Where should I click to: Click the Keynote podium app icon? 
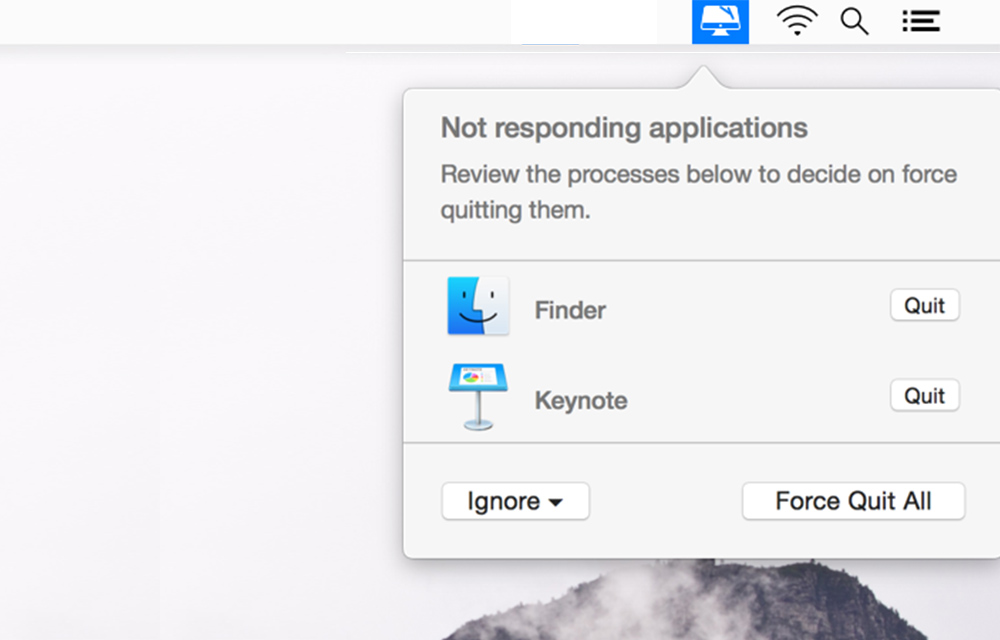tap(478, 397)
